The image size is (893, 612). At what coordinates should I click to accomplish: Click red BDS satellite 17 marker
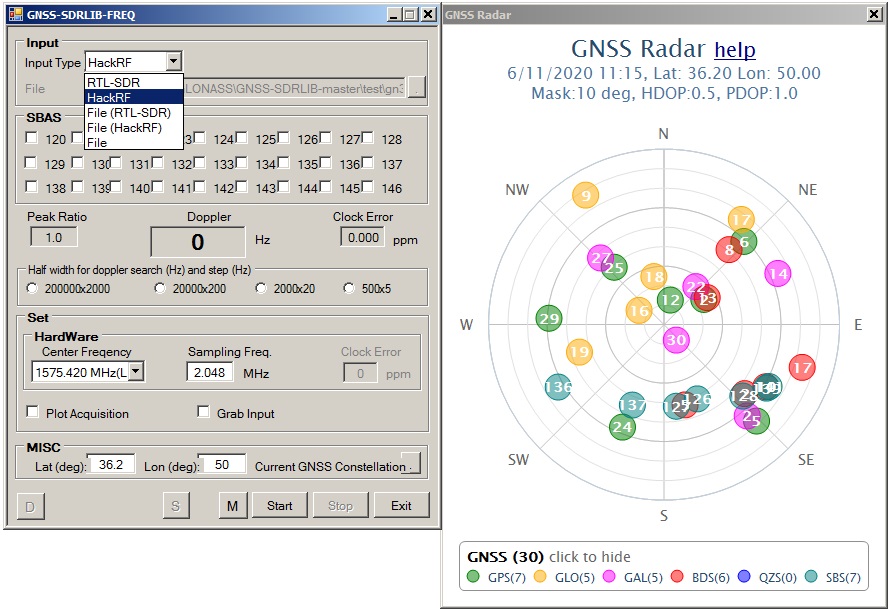(802, 368)
